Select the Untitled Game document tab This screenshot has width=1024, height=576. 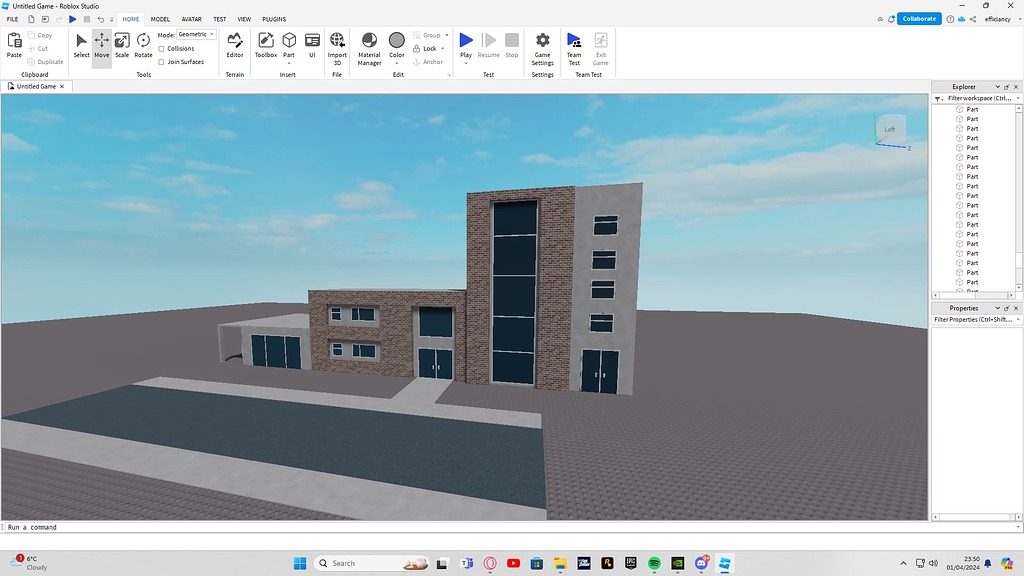coord(36,86)
